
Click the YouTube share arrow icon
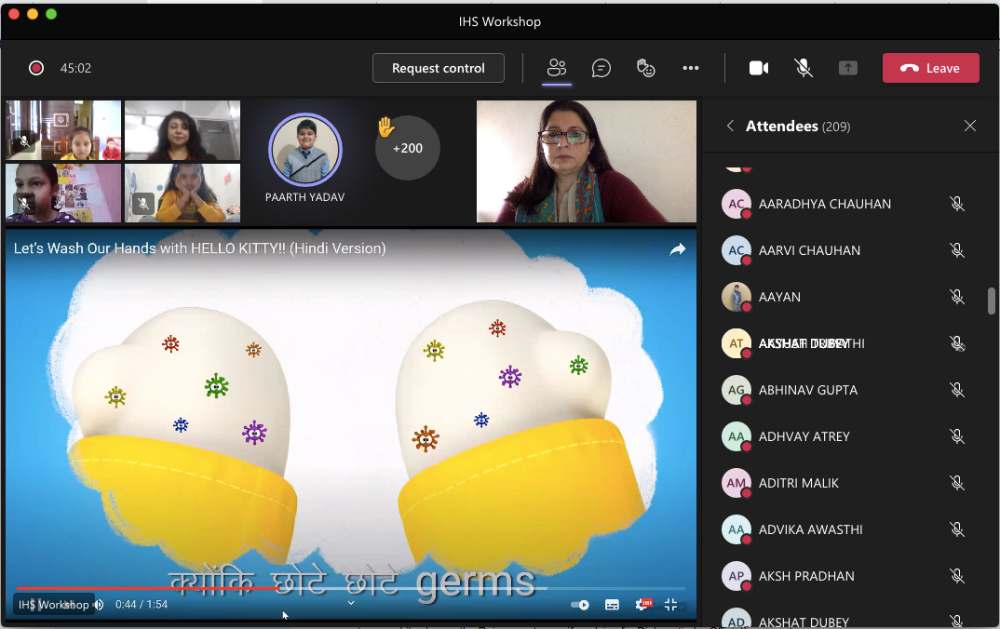coord(677,249)
